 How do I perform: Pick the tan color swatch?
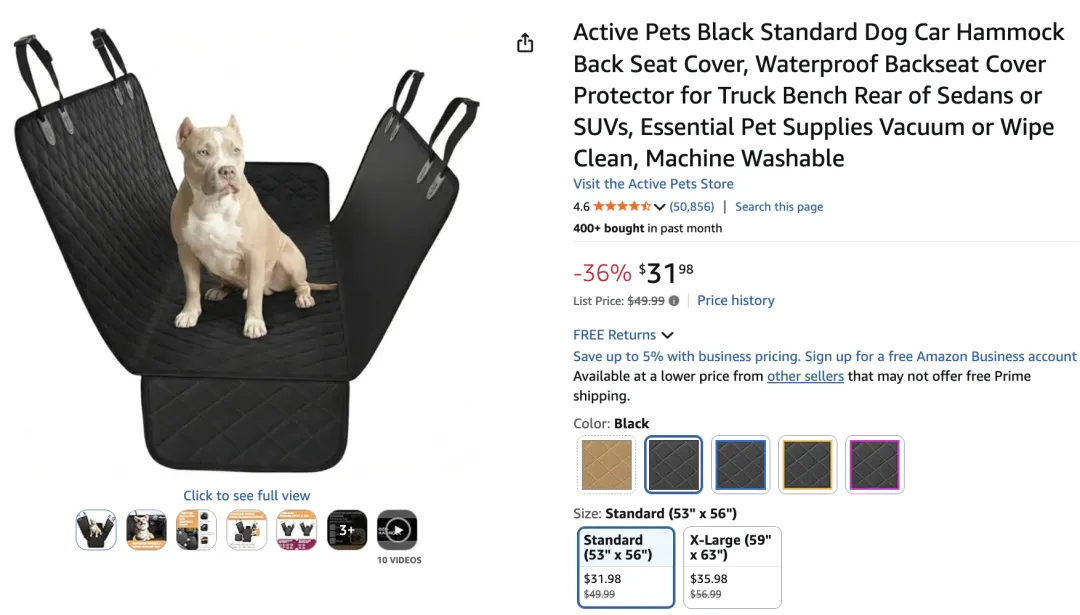coord(607,465)
